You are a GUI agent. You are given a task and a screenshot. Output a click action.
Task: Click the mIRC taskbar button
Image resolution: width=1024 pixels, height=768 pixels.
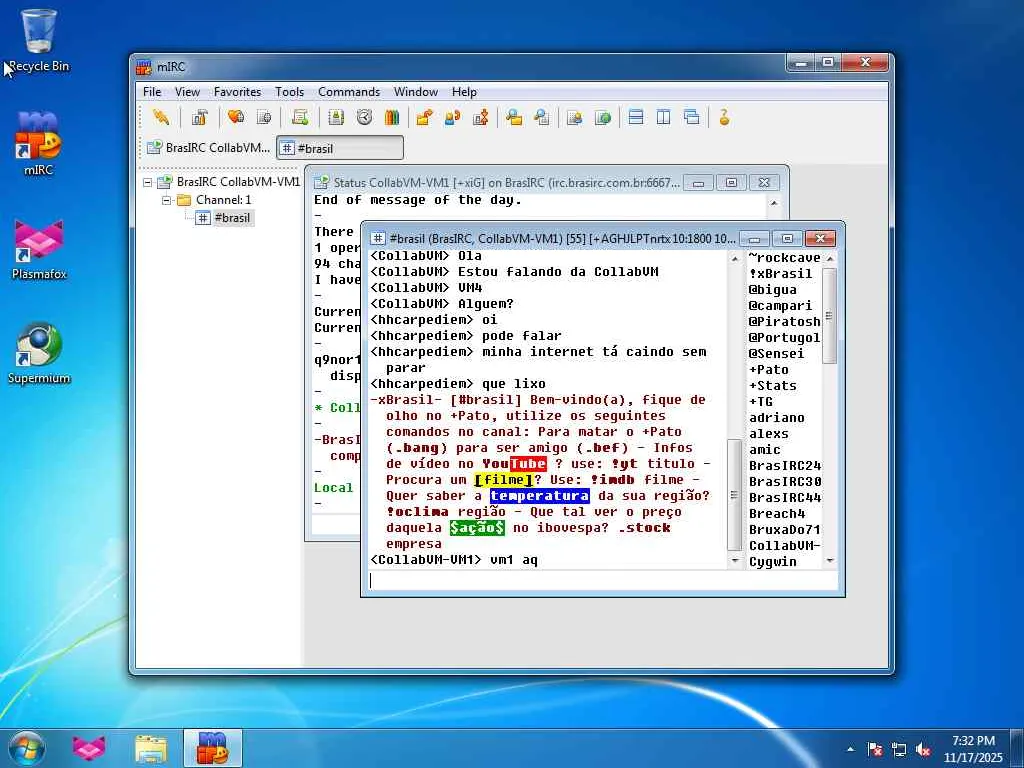pyautogui.click(x=212, y=748)
